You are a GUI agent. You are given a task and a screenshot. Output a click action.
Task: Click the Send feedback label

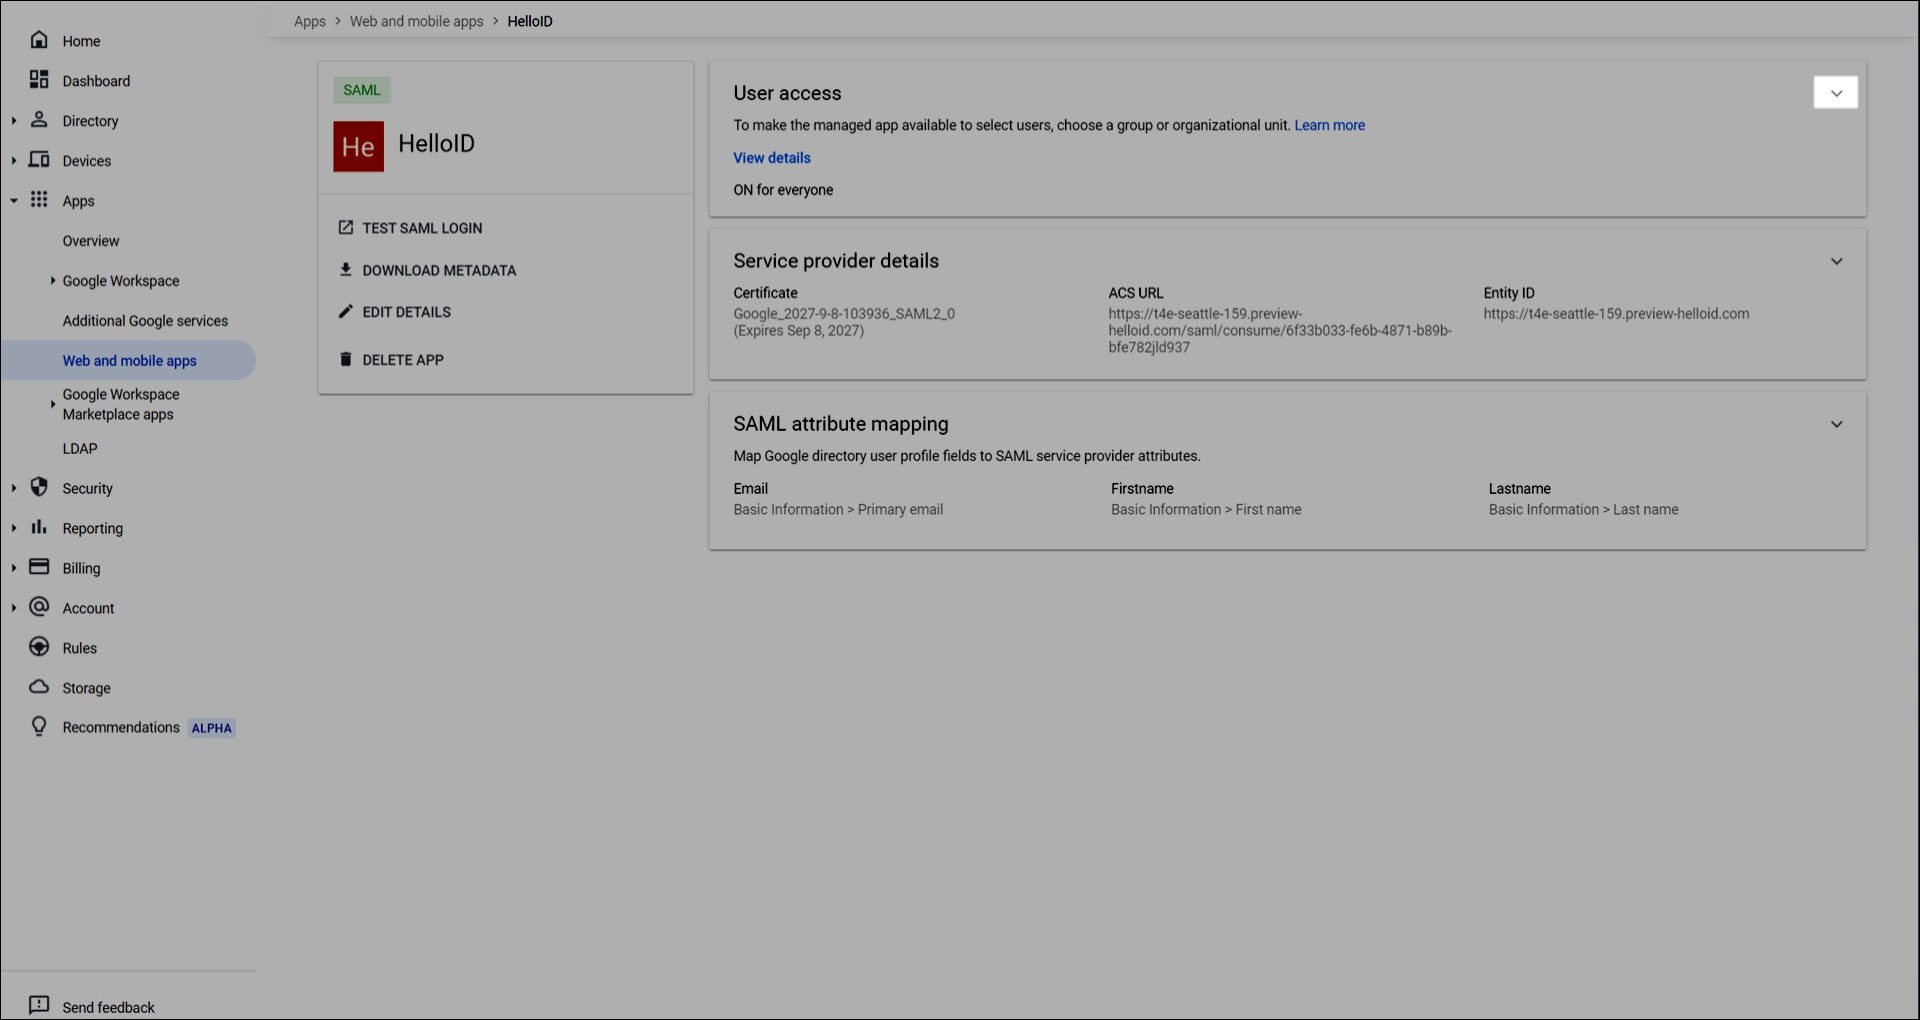point(109,1007)
